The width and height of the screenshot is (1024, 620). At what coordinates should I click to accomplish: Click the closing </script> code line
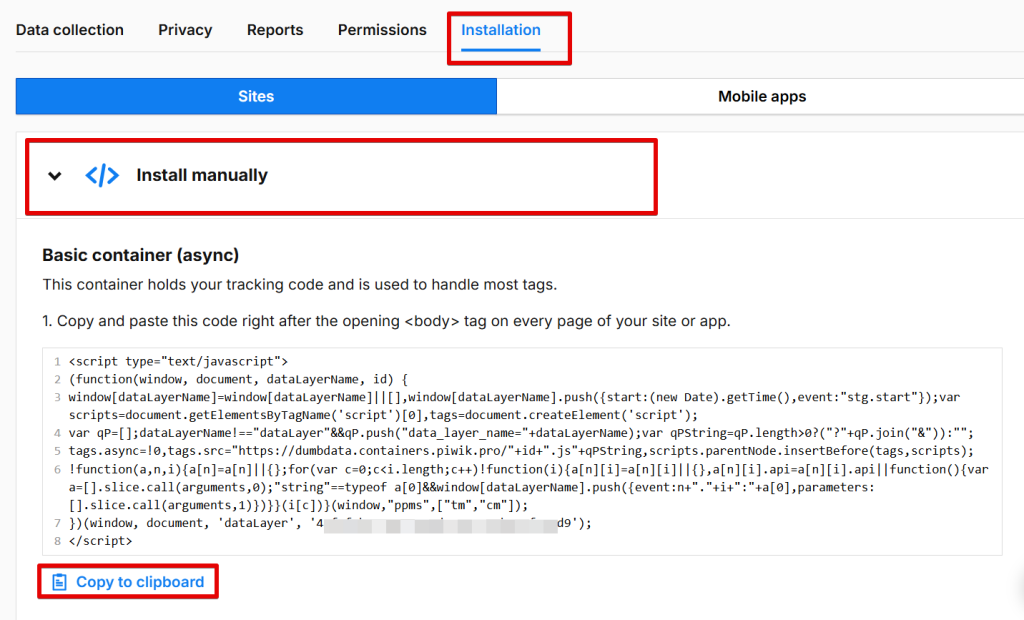click(x=100, y=541)
